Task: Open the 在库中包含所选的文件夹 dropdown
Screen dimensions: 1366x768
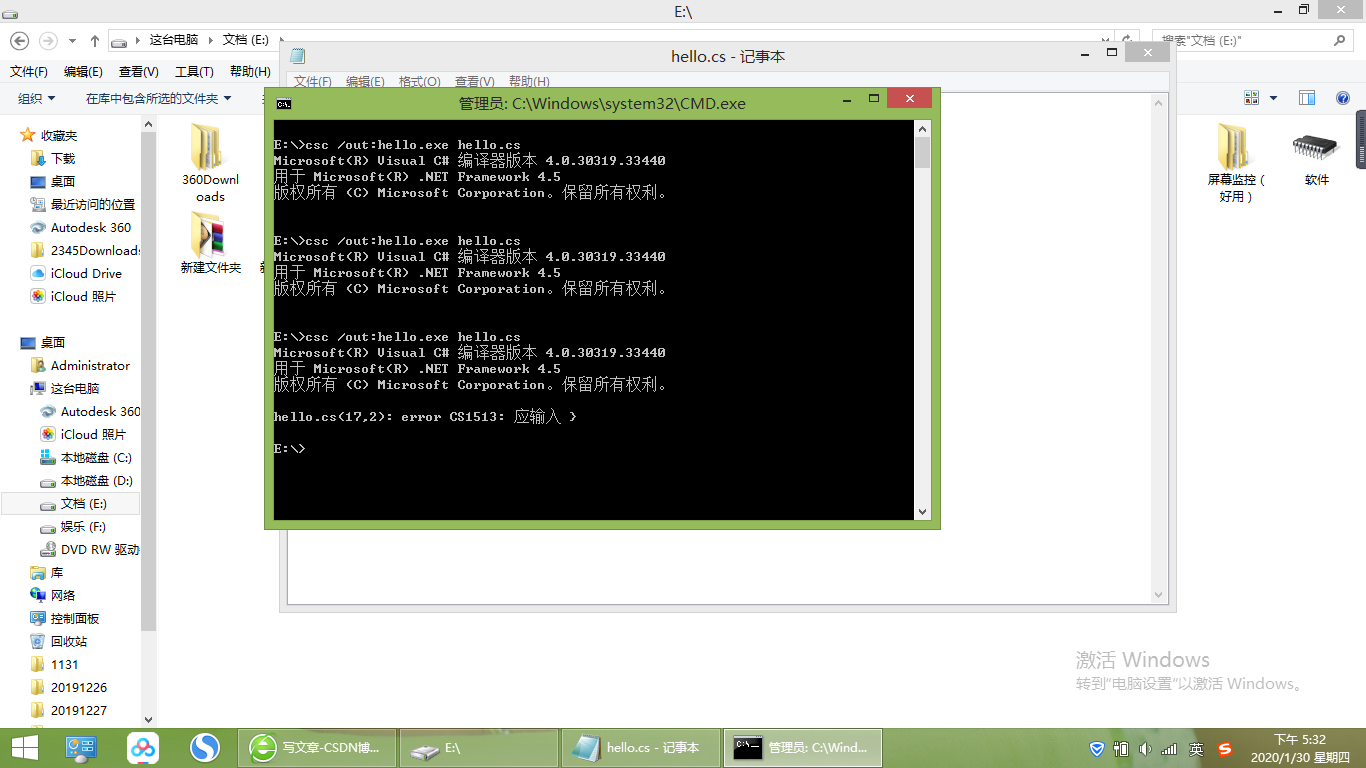Action: [158, 98]
